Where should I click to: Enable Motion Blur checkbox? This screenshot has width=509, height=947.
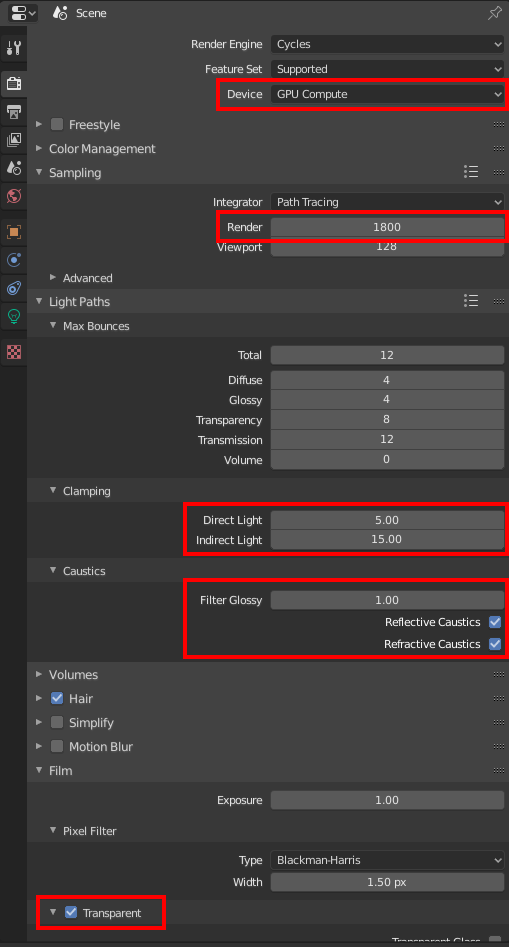coord(57,746)
